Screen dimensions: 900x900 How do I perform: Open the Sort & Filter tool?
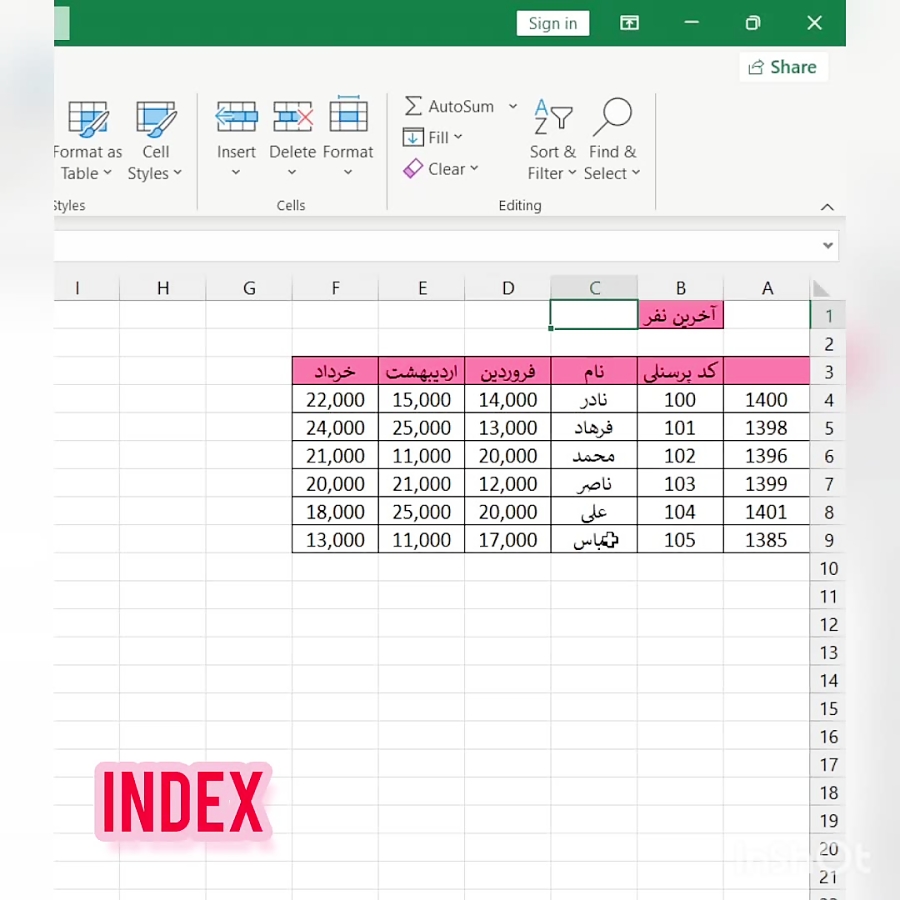point(552,120)
